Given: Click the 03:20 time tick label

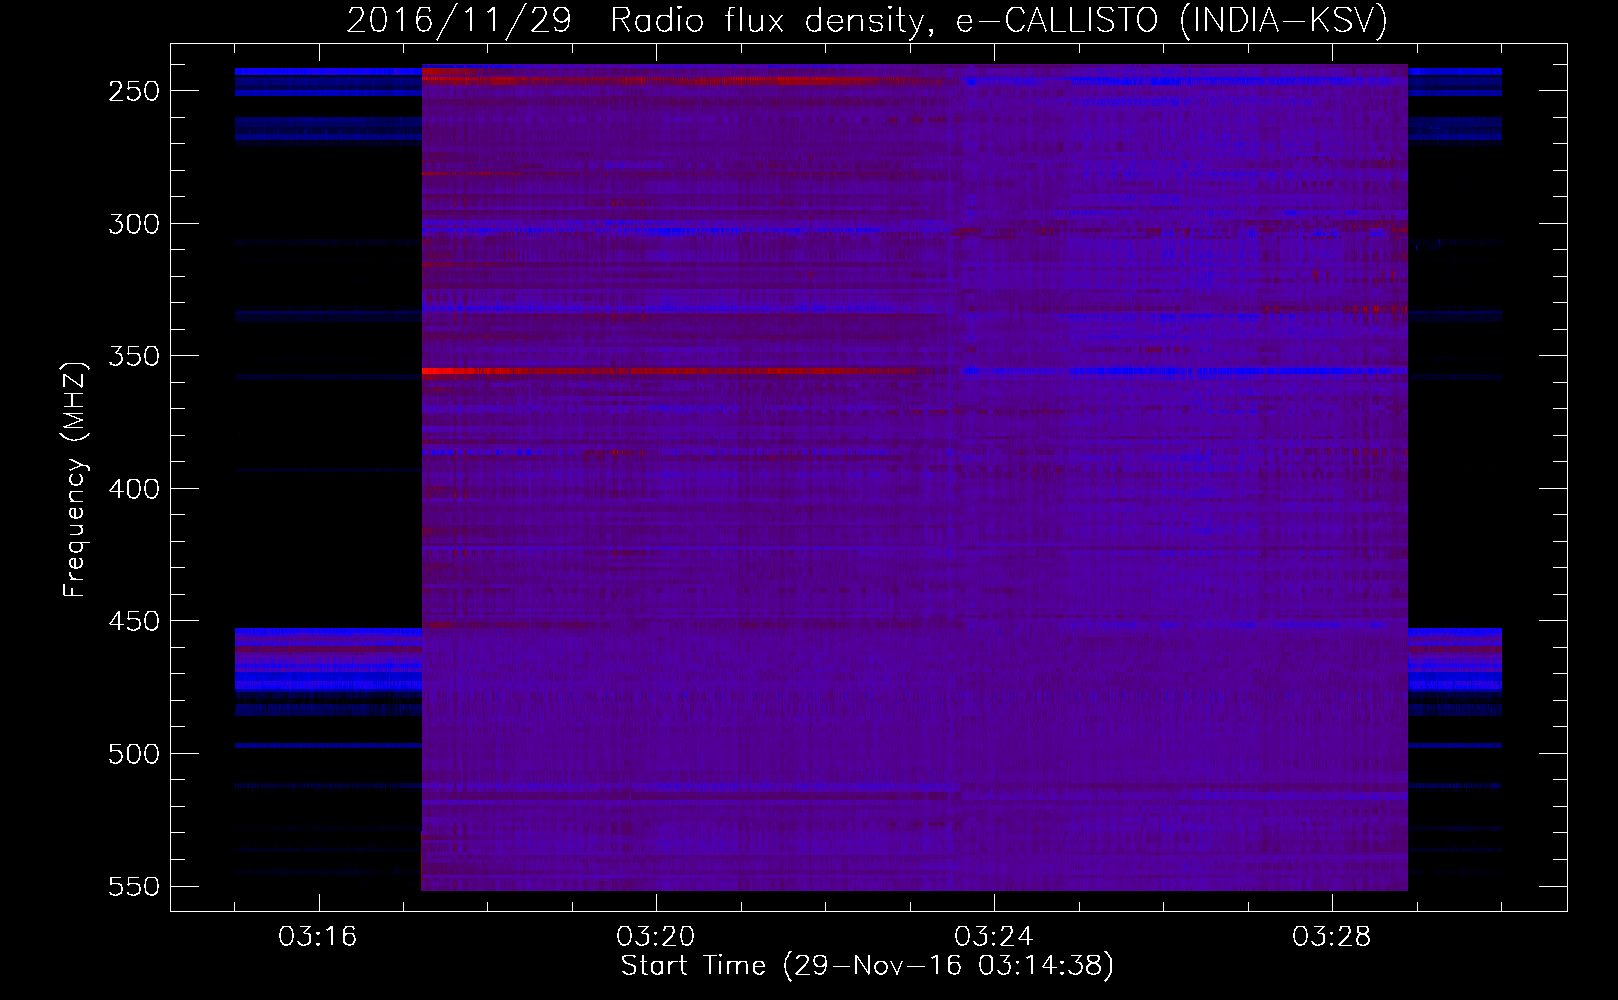Looking at the screenshot, I should (656, 937).
